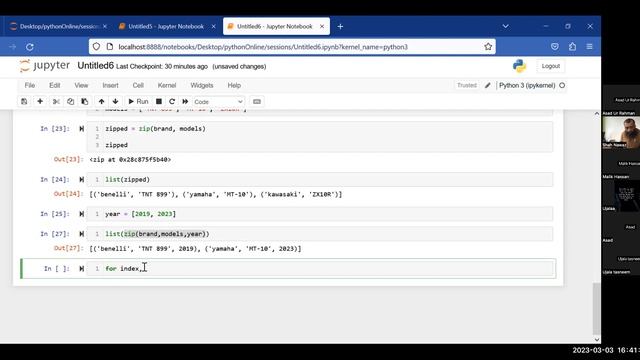Viewport: 640px width, 360px height.
Task: Click the notebook vertical scrollbar thumb
Action: (596, 309)
